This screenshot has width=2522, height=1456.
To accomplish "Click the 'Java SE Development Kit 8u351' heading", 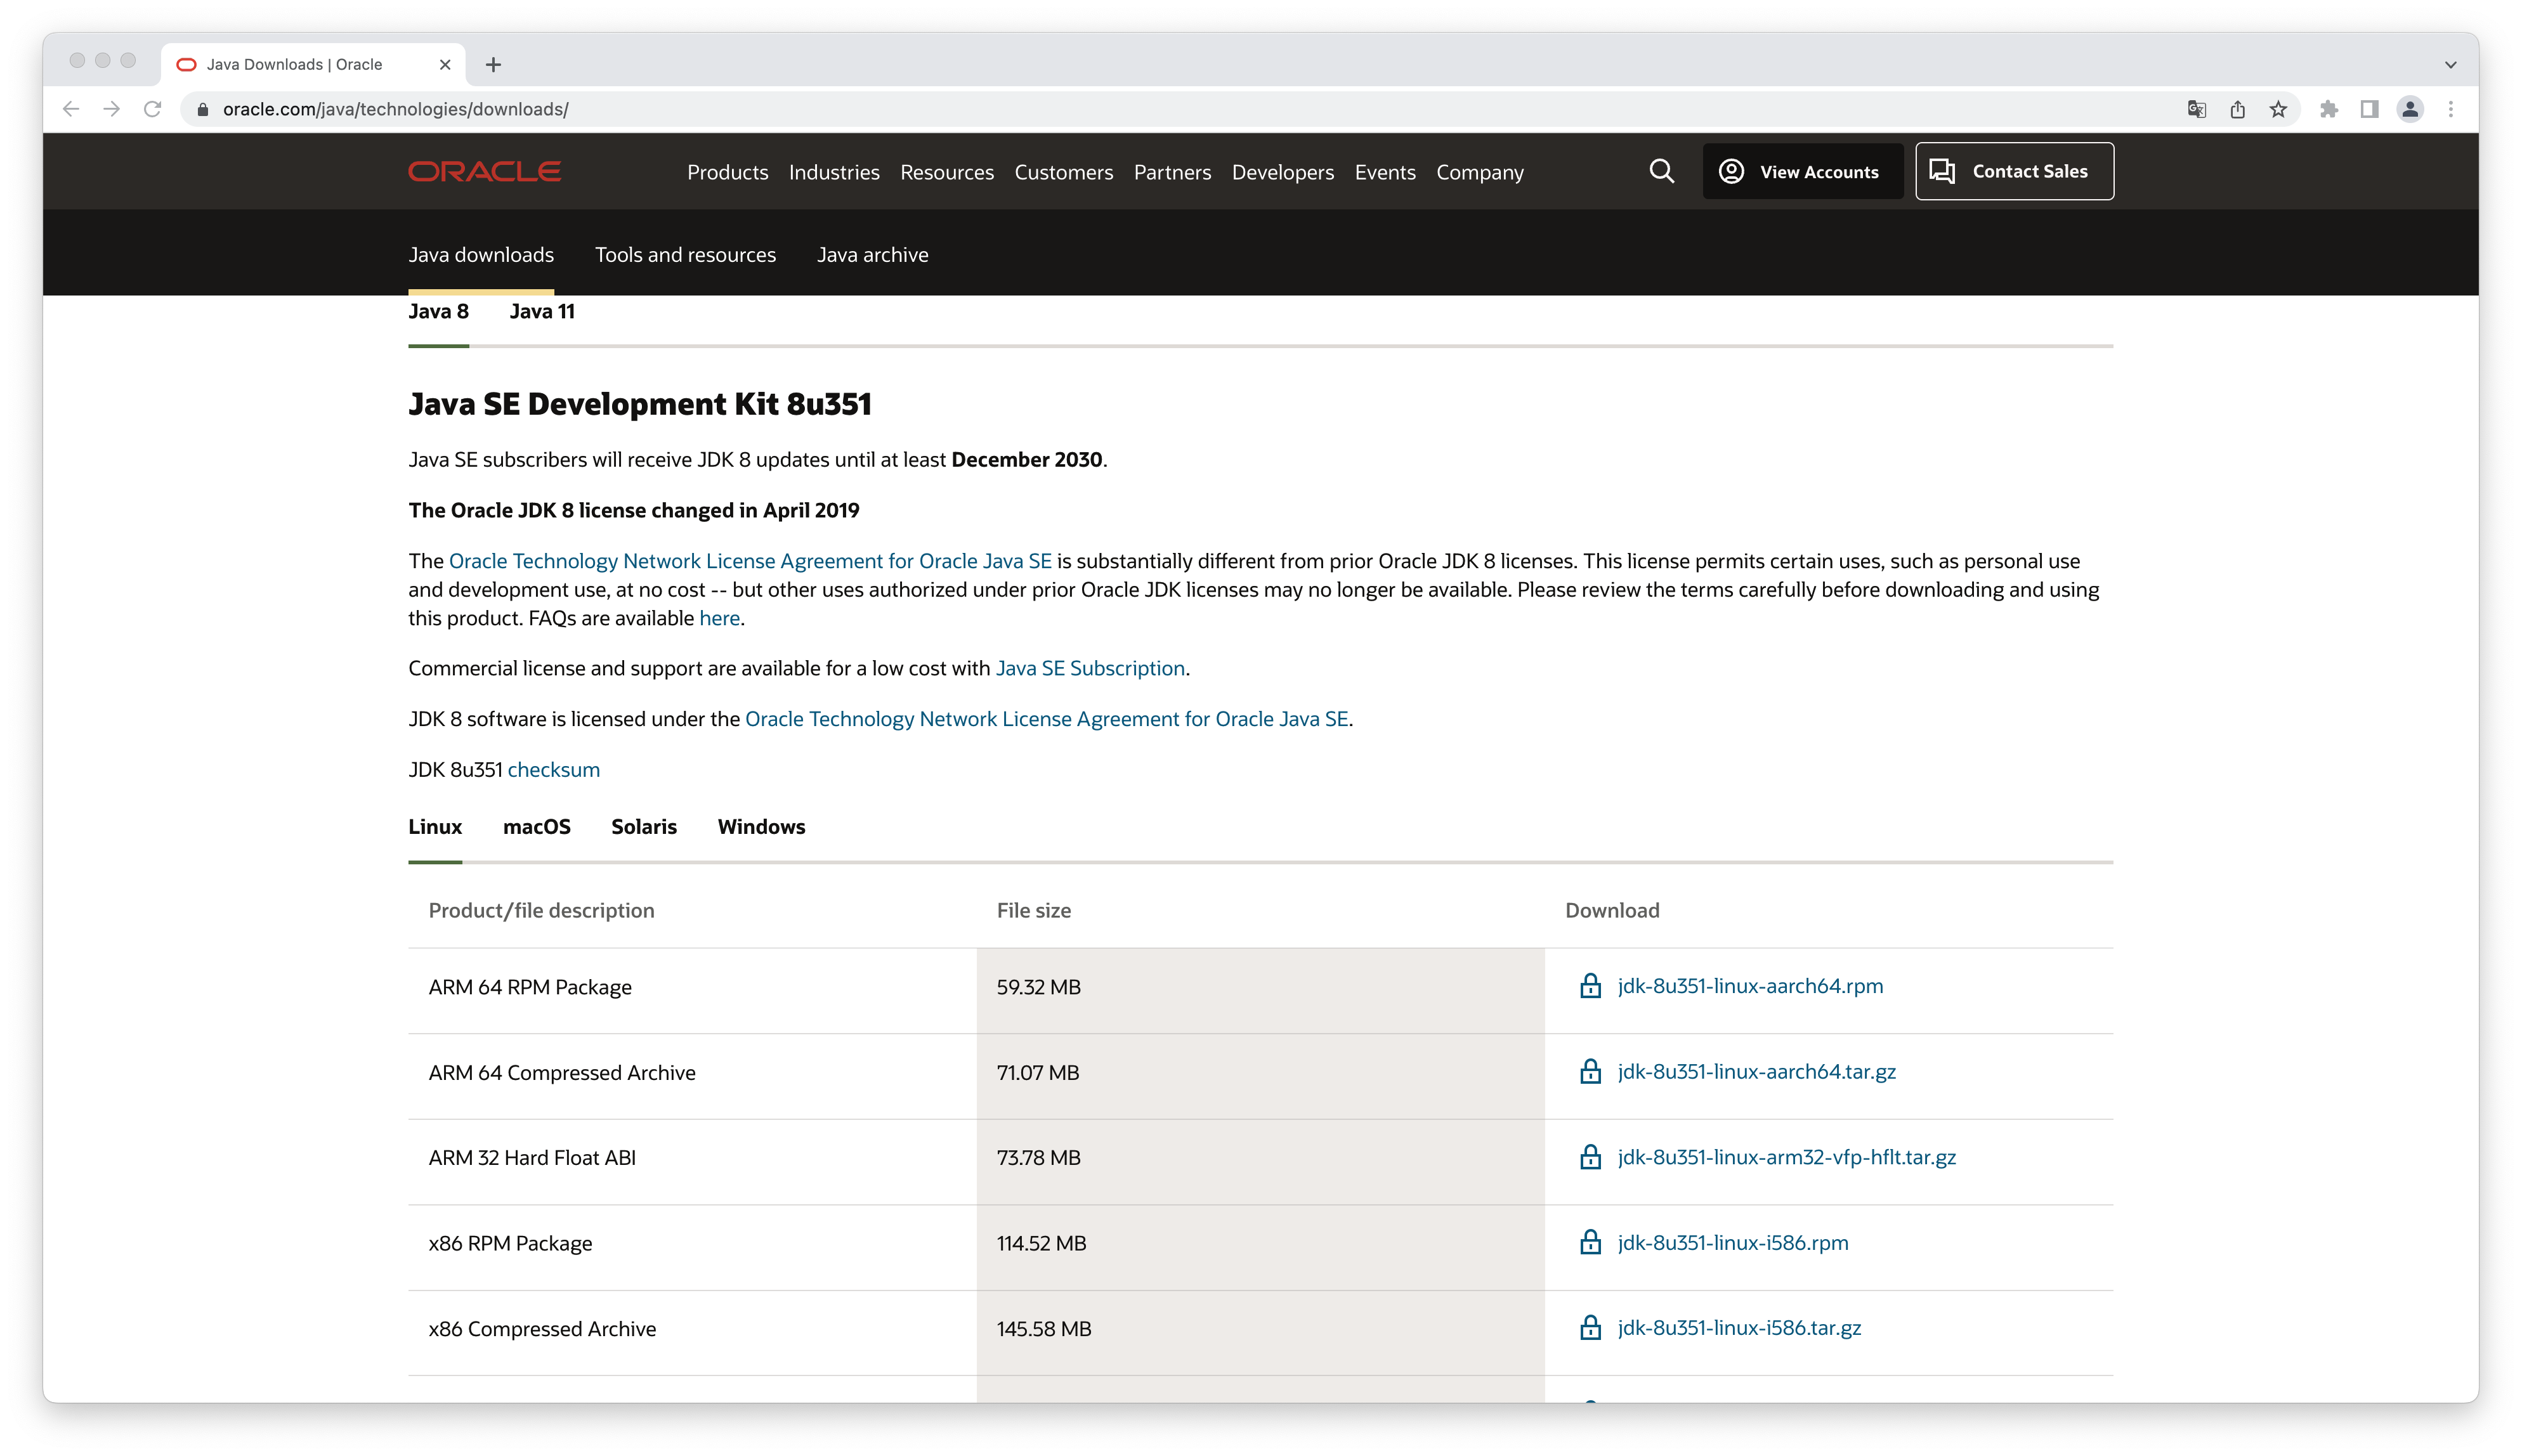I will pyautogui.click(x=640, y=404).
